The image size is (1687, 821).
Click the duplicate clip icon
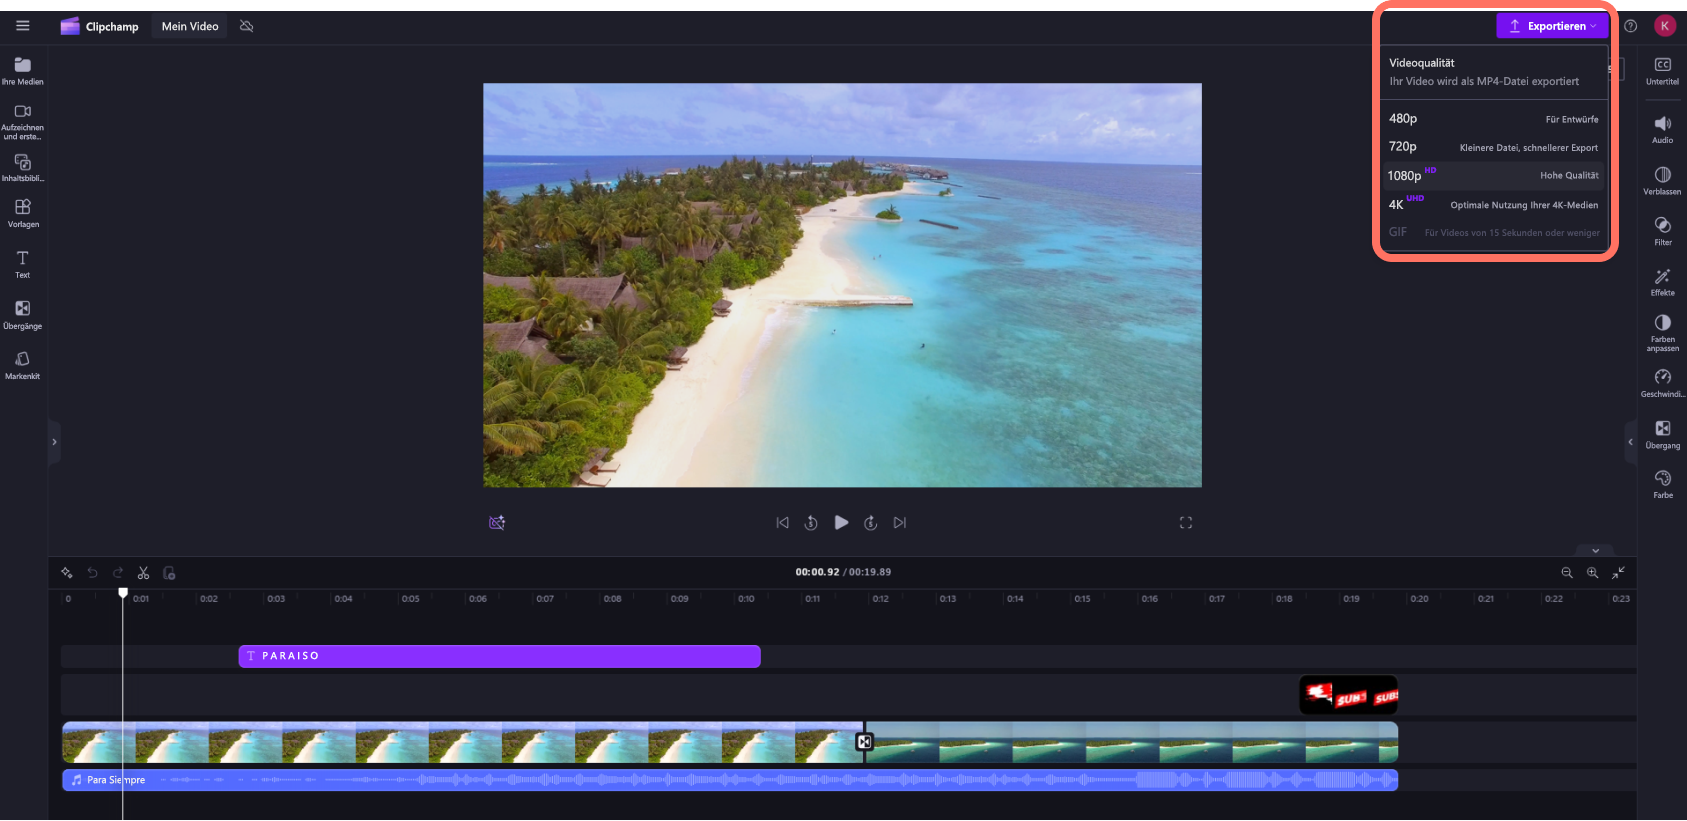(x=169, y=573)
